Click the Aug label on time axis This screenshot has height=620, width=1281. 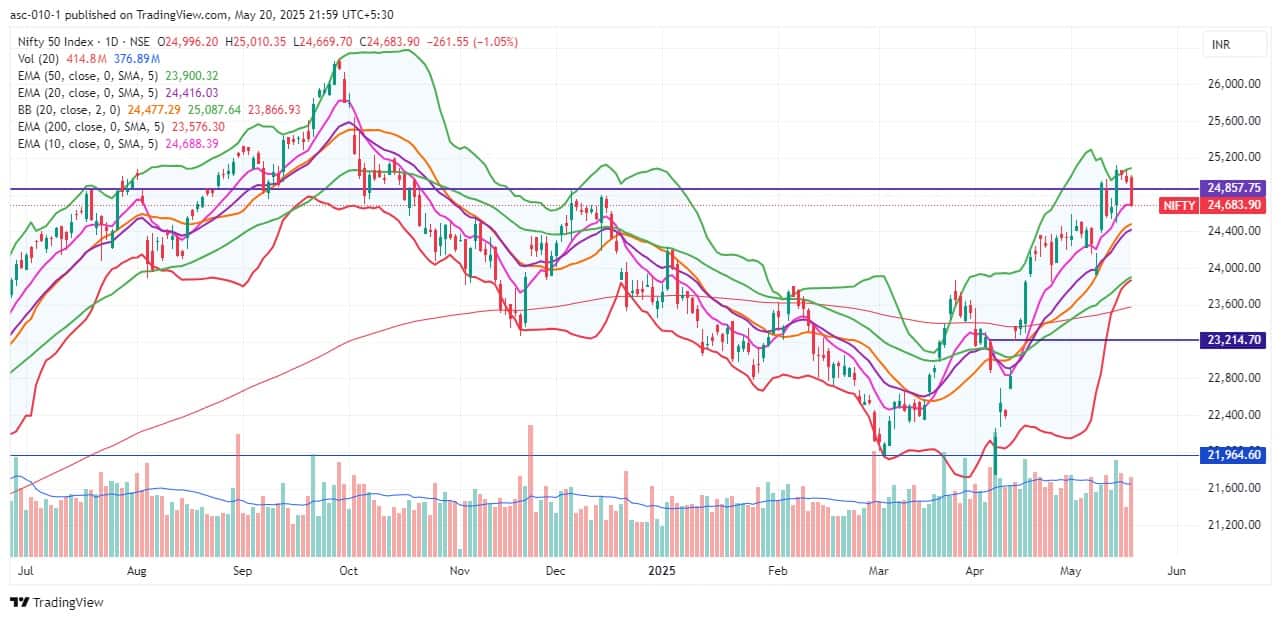pos(137,571)
